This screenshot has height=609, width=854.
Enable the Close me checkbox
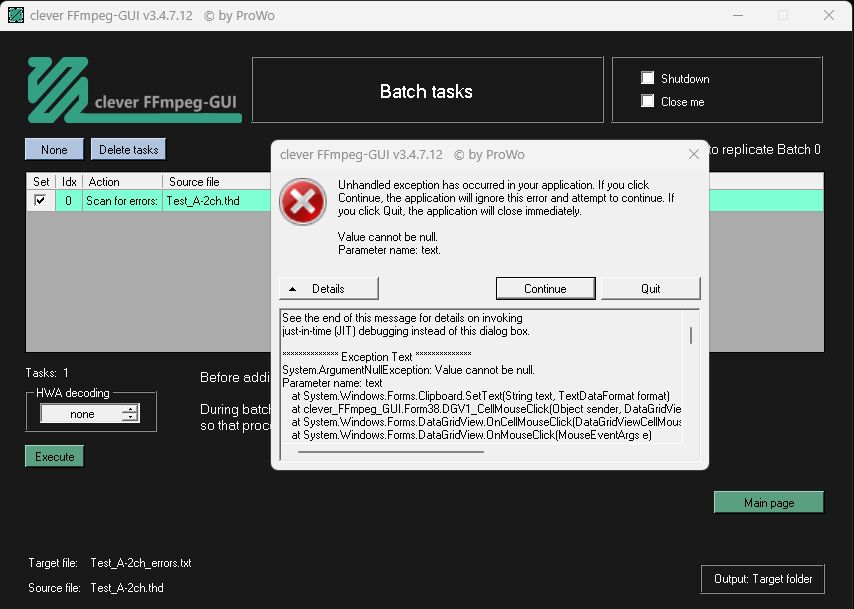(648, 101)
